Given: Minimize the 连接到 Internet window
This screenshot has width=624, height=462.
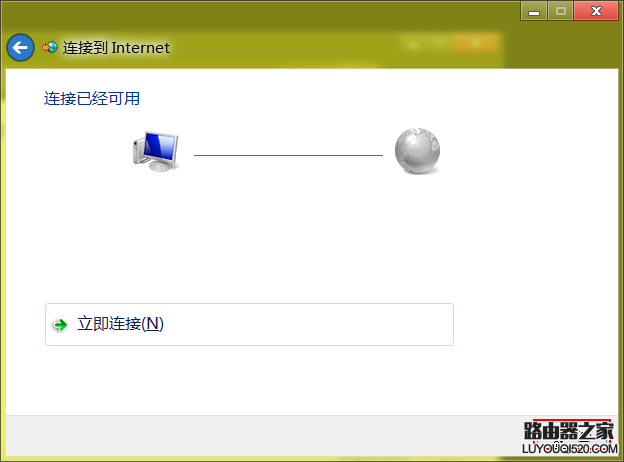Looking at the screenshot, I should click(534, 11).
